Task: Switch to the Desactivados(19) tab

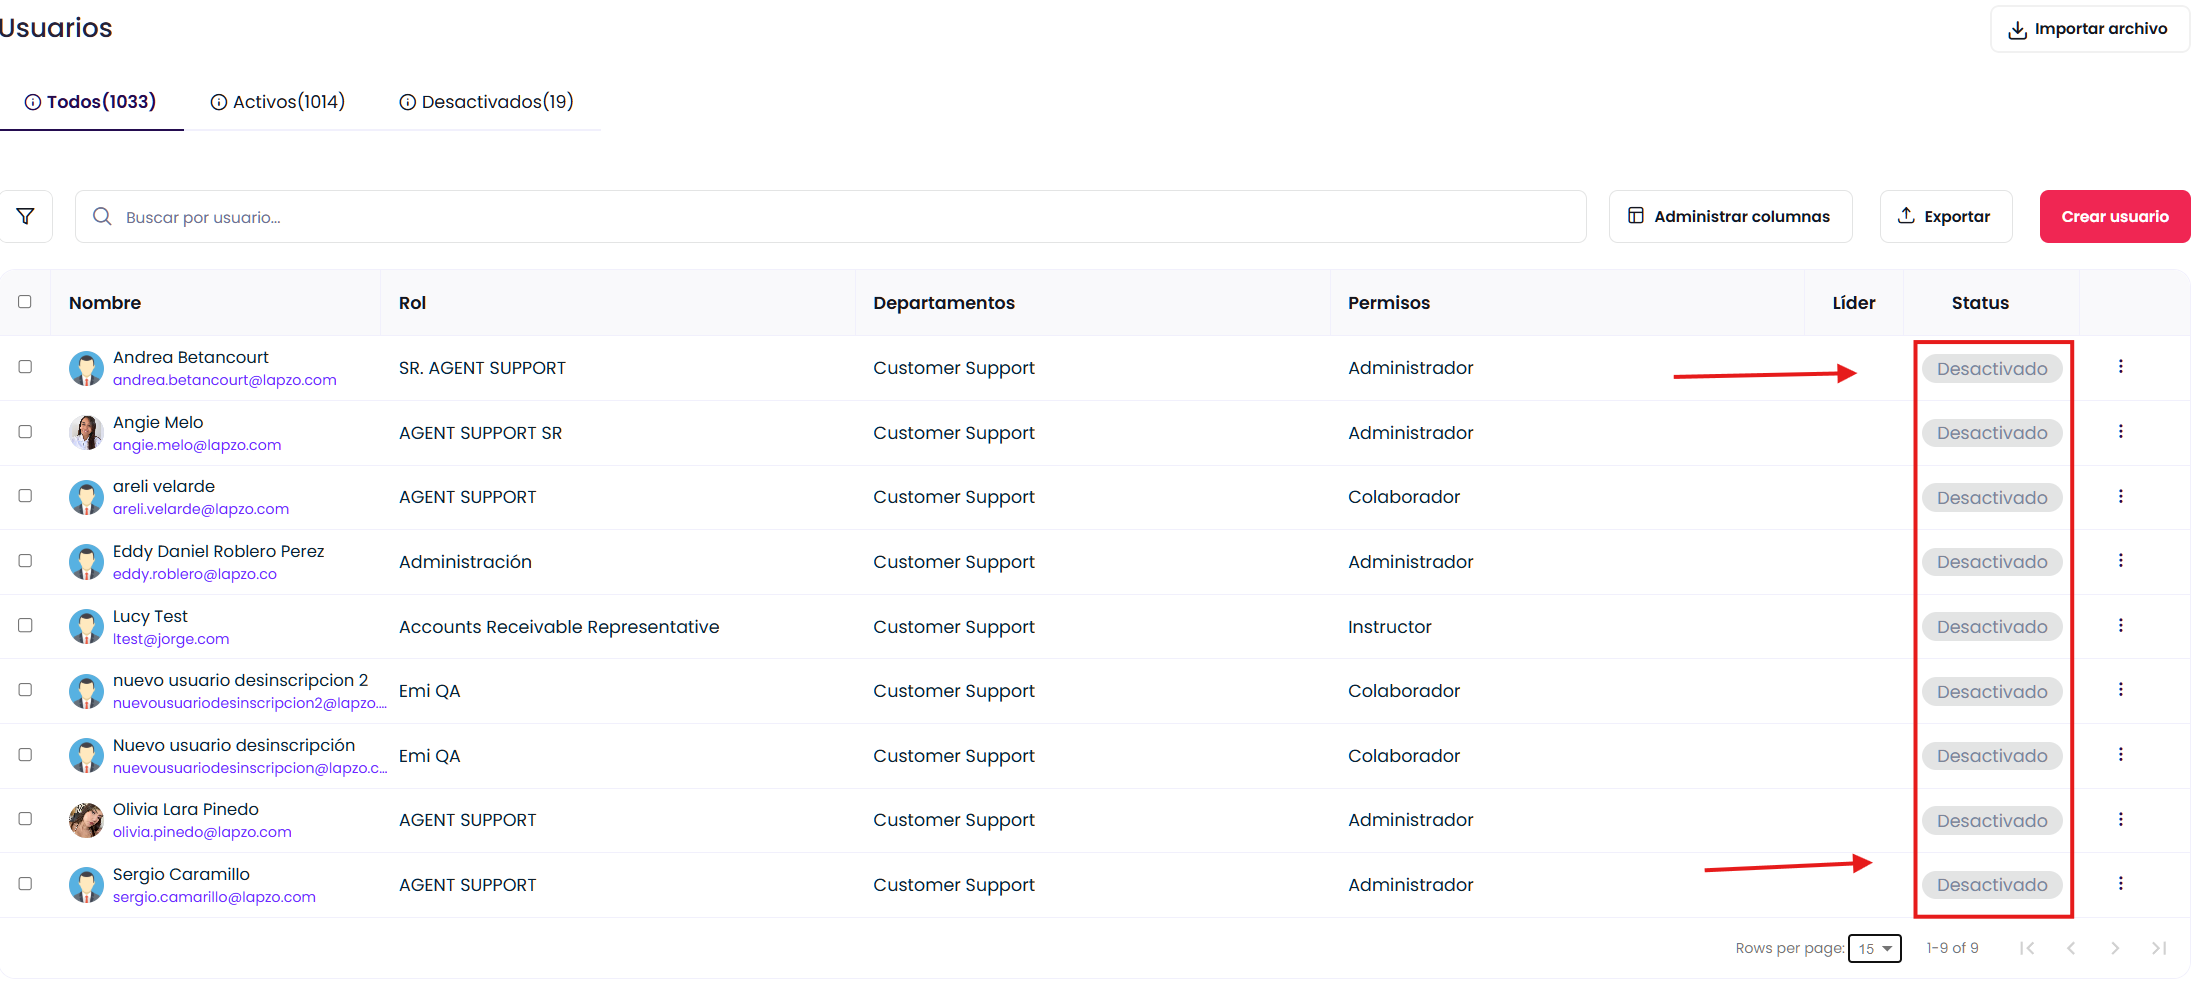Action: coord(487,102)
